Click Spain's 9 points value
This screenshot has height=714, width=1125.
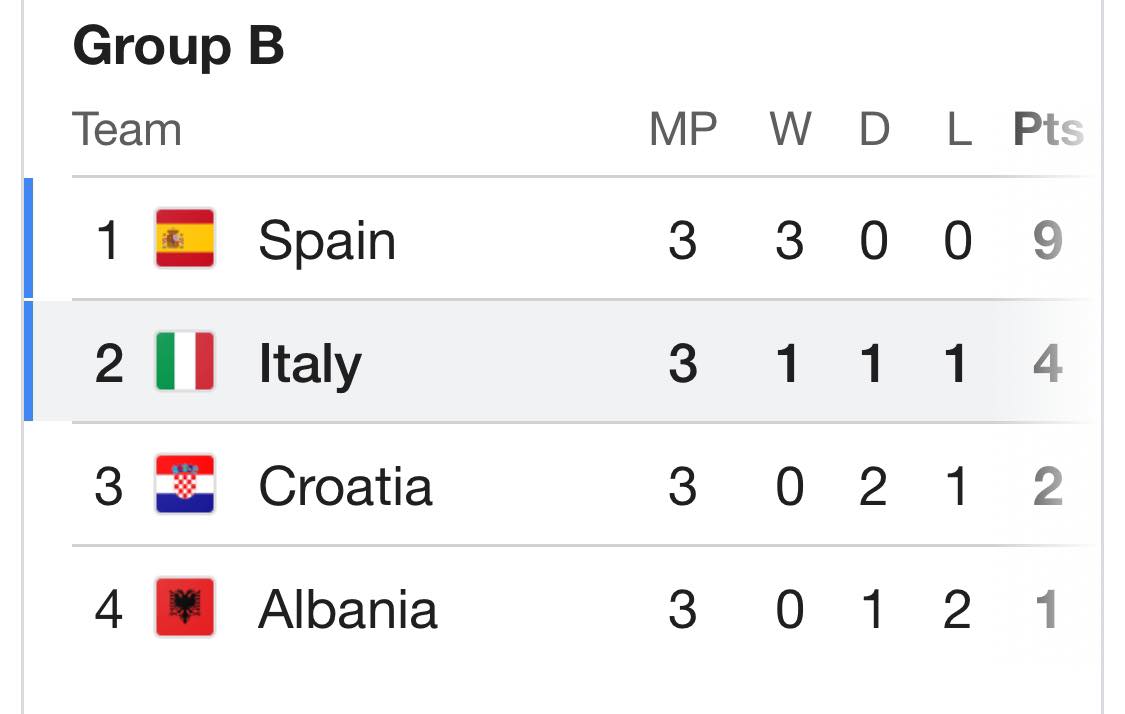click(x=1047, y=241)
